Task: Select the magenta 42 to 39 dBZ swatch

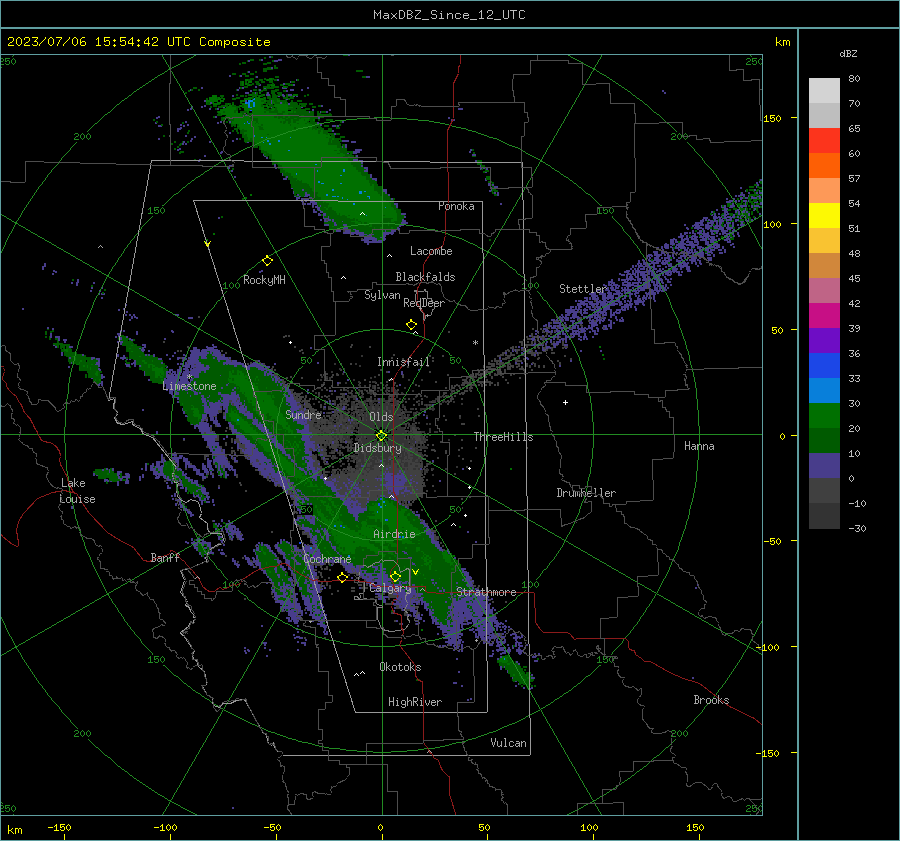Action: point(824,316)
